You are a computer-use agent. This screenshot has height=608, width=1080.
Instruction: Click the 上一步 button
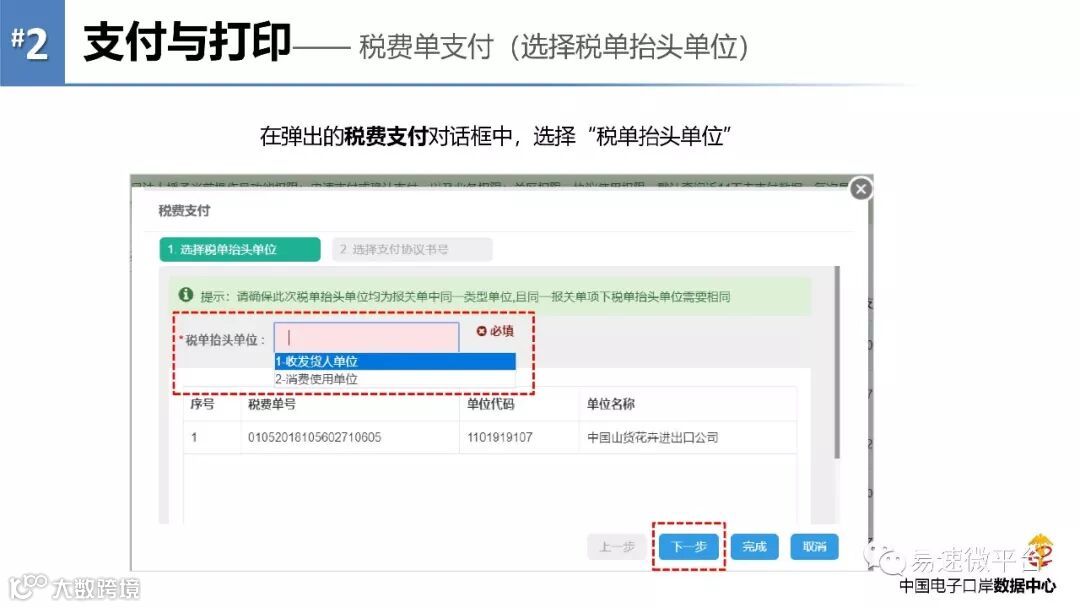point(617,547)
